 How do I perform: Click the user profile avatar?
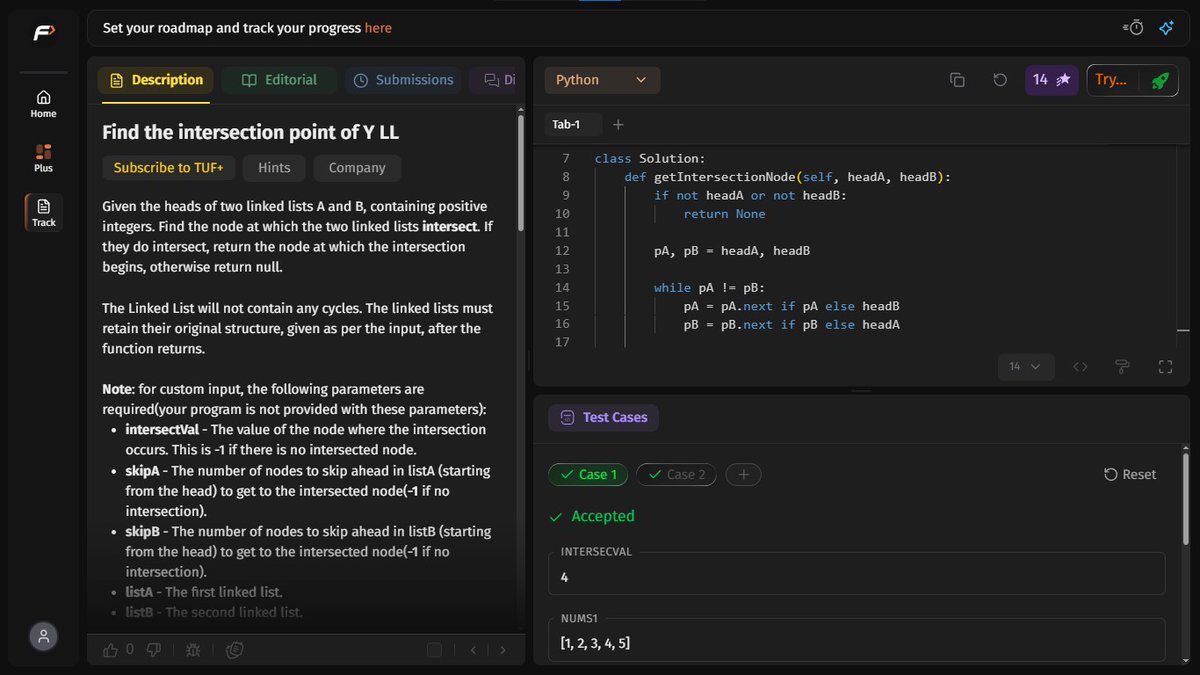(43, 636)
